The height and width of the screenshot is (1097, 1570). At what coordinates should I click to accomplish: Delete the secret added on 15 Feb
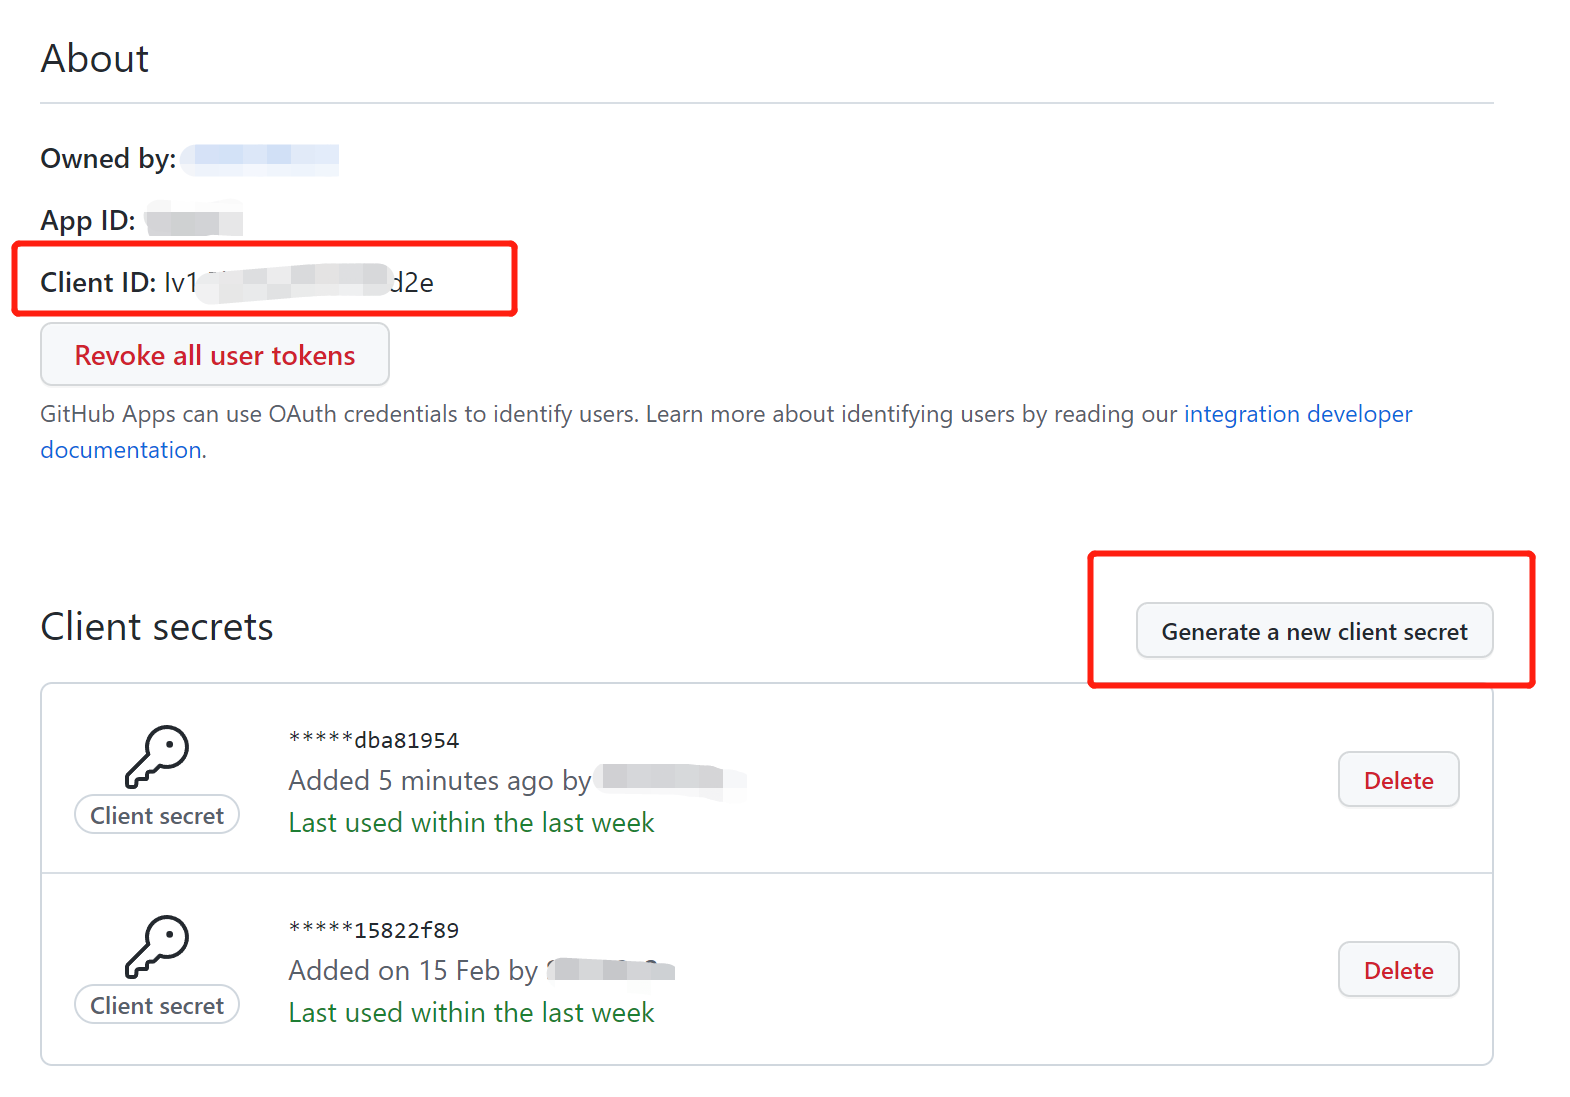[x=1398, y=969]
